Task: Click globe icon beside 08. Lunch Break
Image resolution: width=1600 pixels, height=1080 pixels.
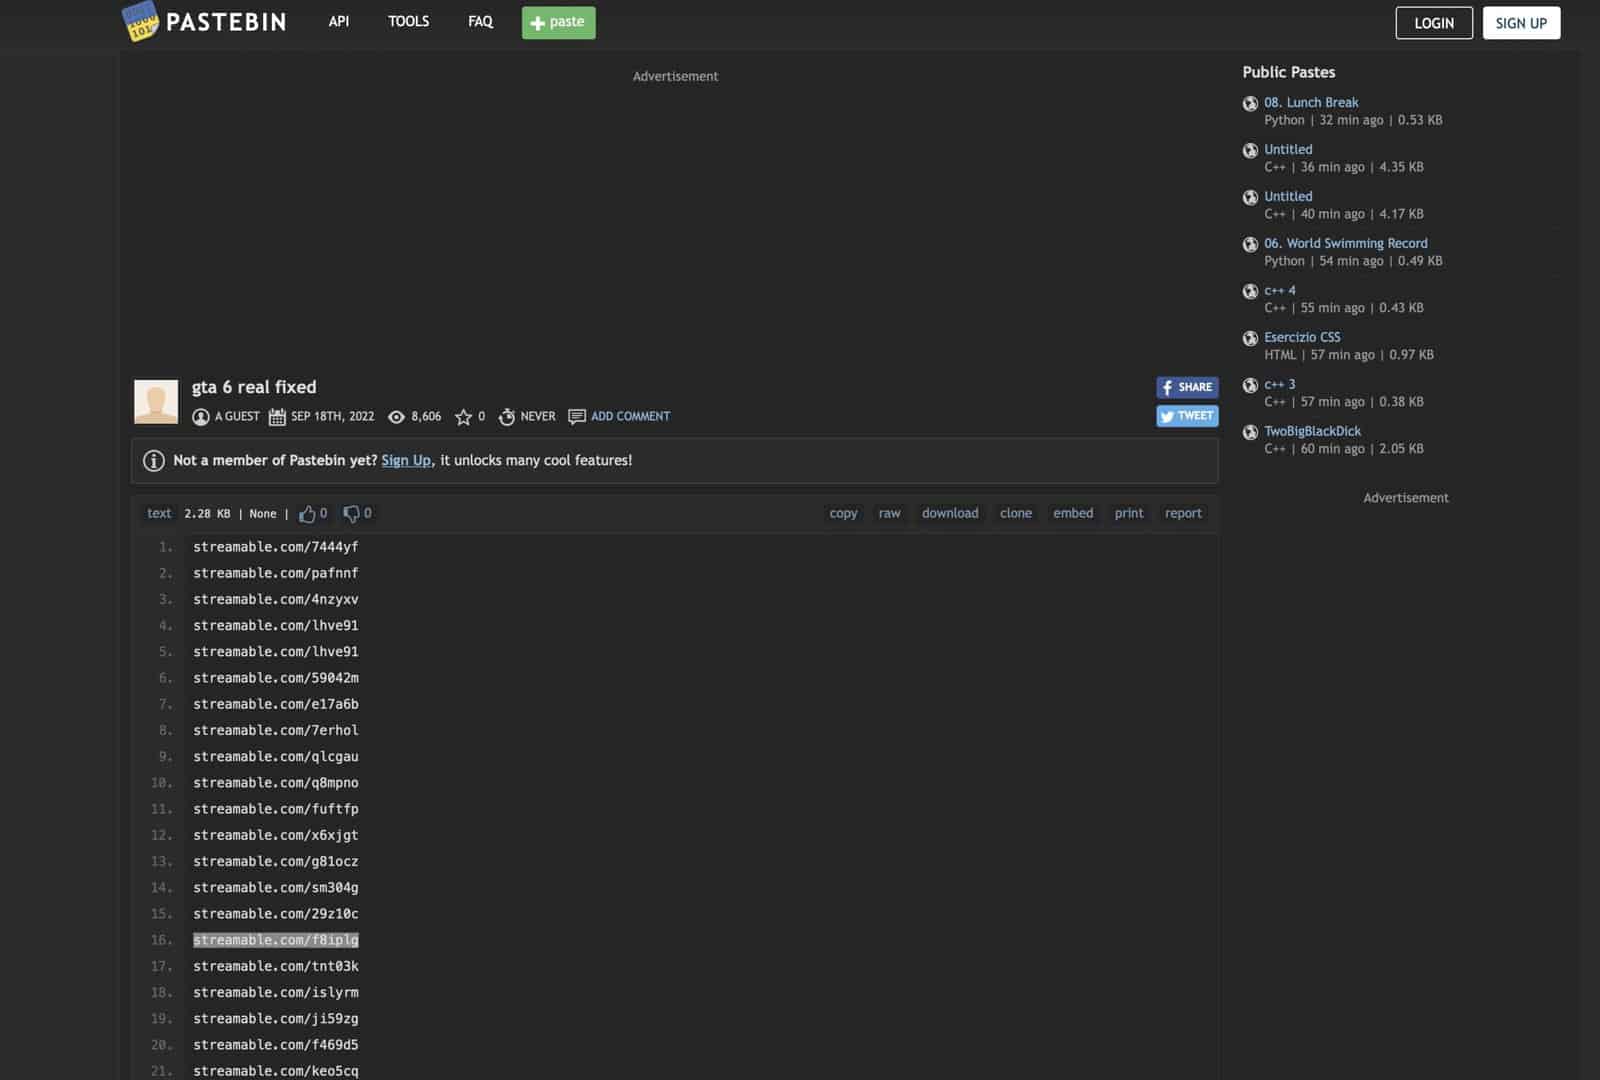Action: tap(1250, 103)
